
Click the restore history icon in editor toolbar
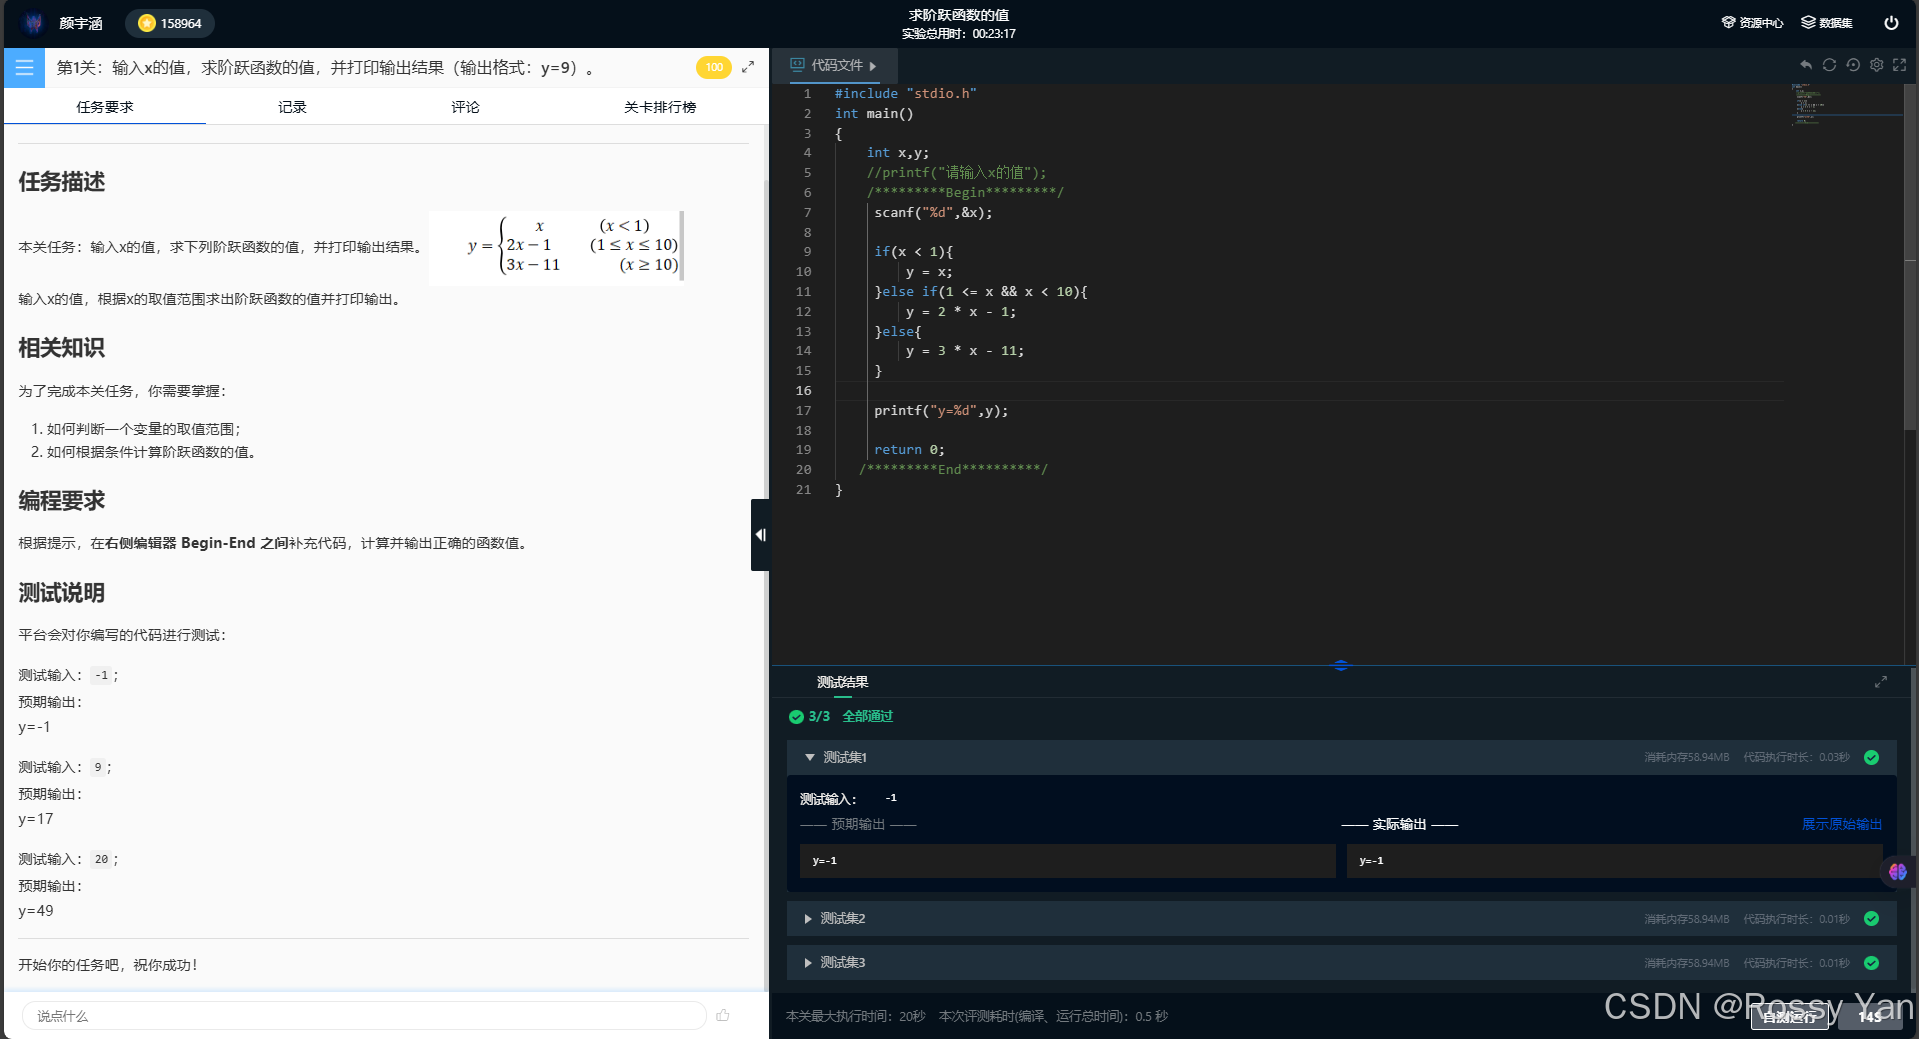(1853, 65)
